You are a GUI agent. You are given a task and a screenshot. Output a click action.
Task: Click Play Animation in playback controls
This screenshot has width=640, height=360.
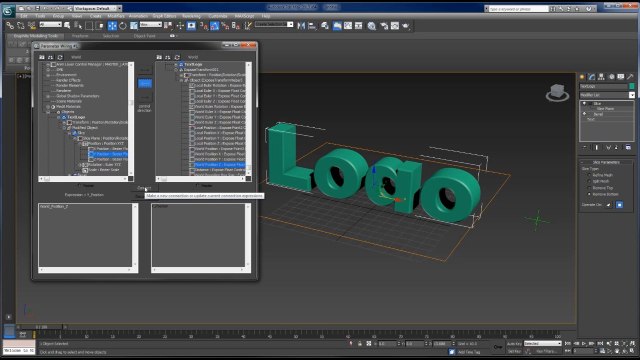(584, 344)
